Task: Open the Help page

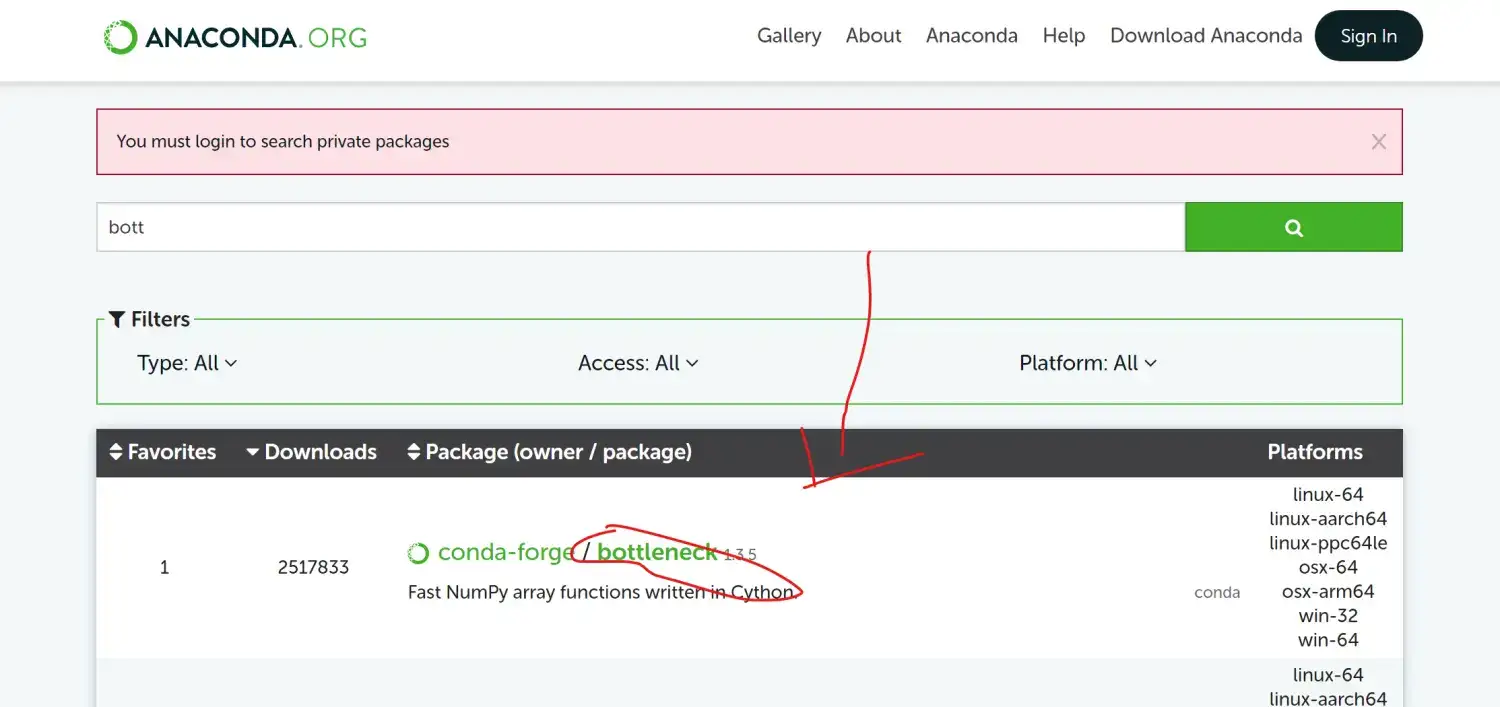Action: [x=1063, y=36]
